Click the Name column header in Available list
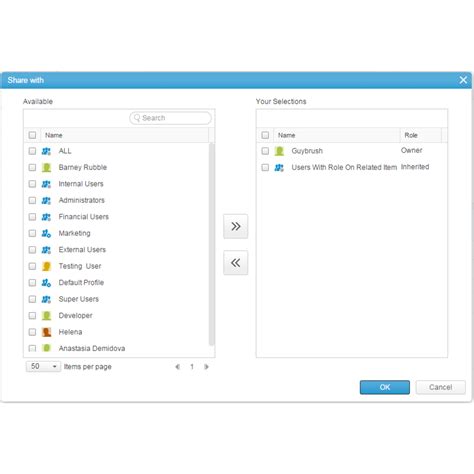The width and height of the screenshot is (474, 474). [125, 135]
